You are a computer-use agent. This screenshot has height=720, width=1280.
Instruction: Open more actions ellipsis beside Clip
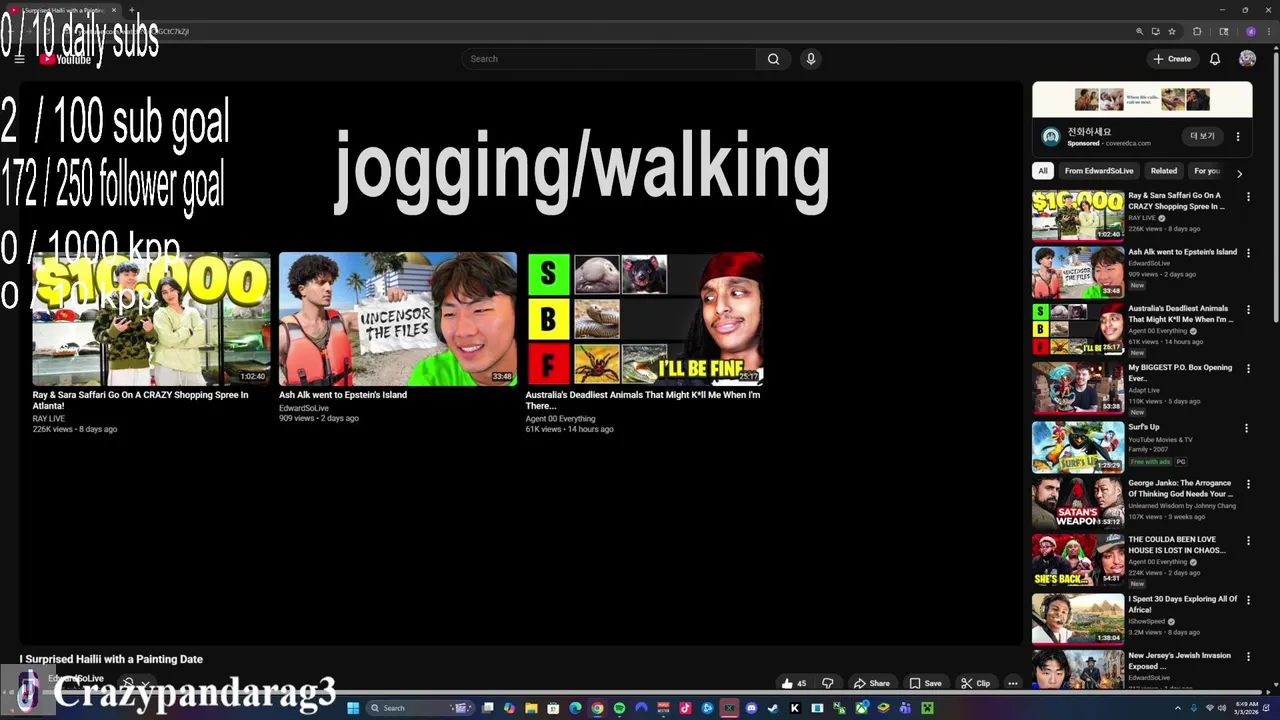point(1012,683)
